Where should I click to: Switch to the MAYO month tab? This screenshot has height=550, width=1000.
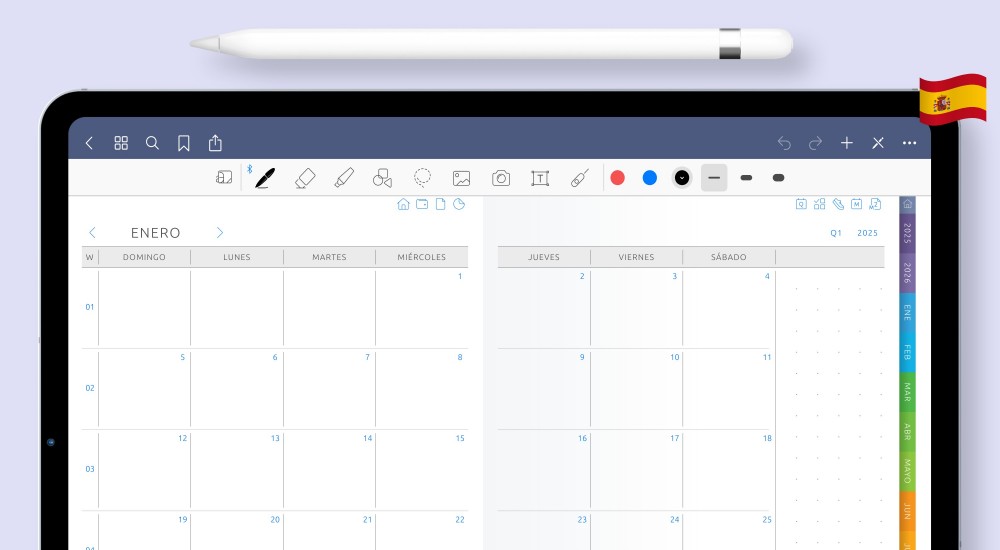pyautogui.click(x=908, y=471)
